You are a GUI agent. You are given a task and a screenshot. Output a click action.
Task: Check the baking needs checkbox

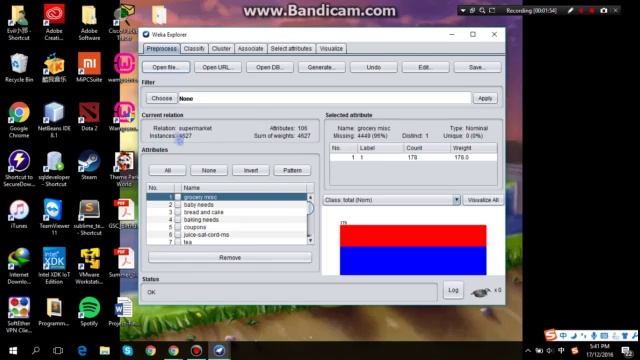click(x=178, y=220)
